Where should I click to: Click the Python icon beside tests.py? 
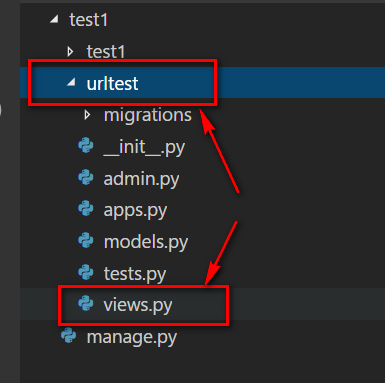pyautogui.click(x=86, y=272)
